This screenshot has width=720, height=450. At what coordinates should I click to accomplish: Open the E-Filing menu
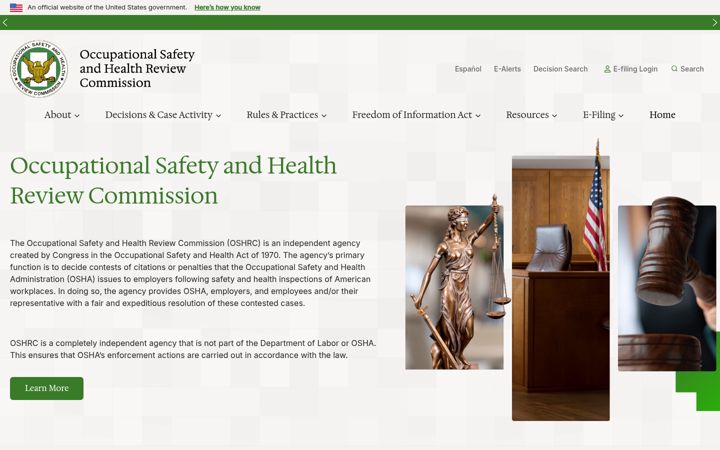click(599, 115)
